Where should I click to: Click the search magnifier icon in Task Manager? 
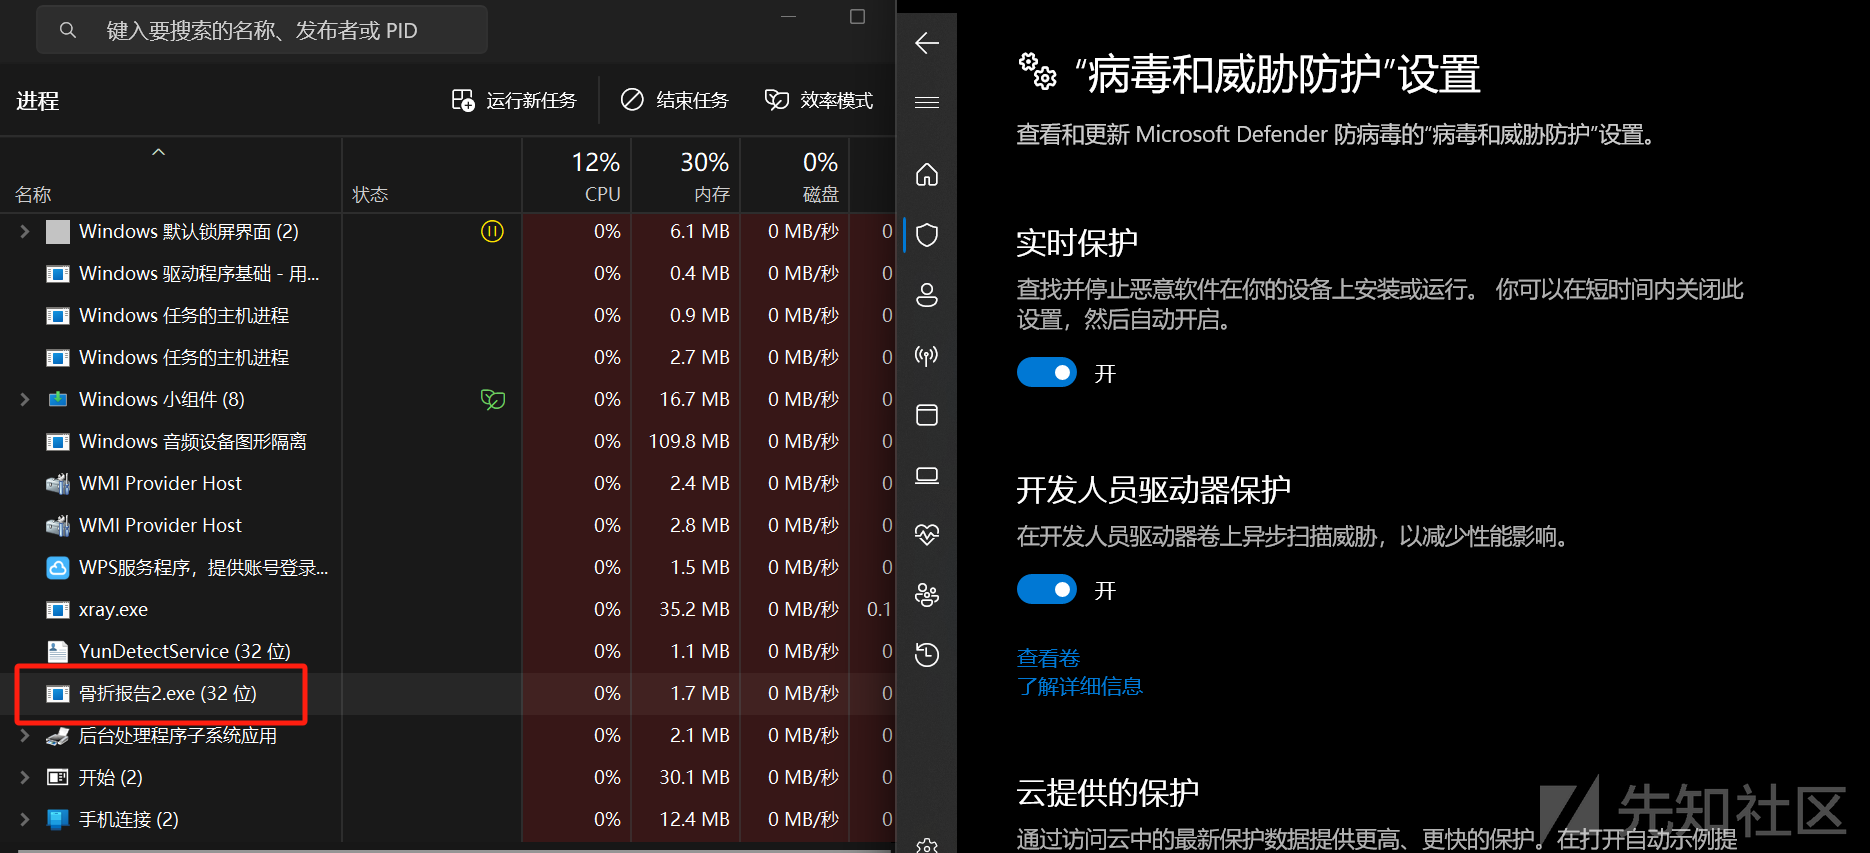(67, 30)
